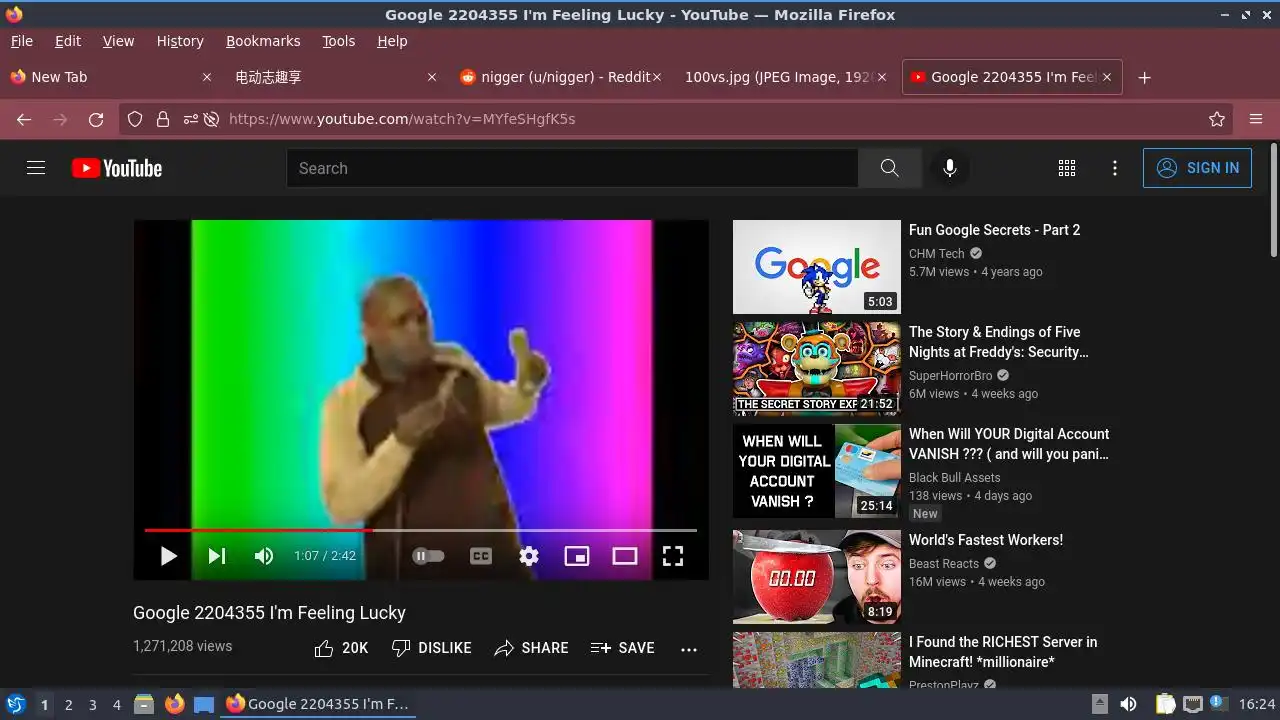Open the Help menu

click(x=392, y=41)
